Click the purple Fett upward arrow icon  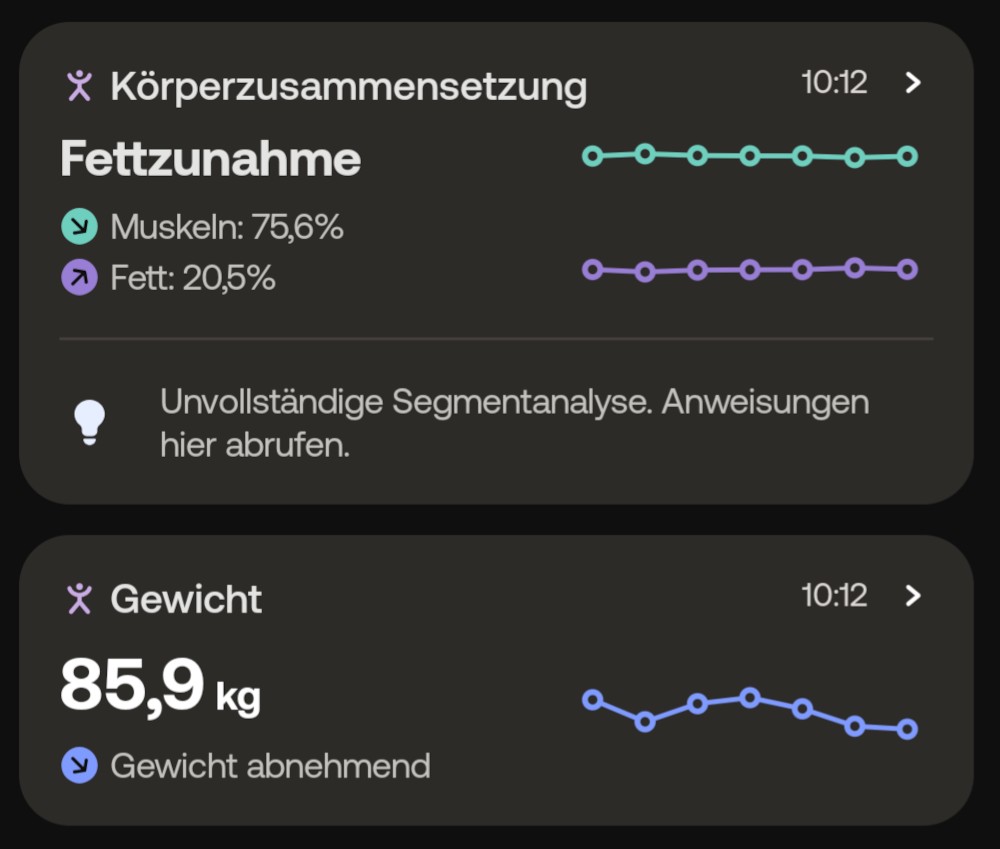coord(79,277)
